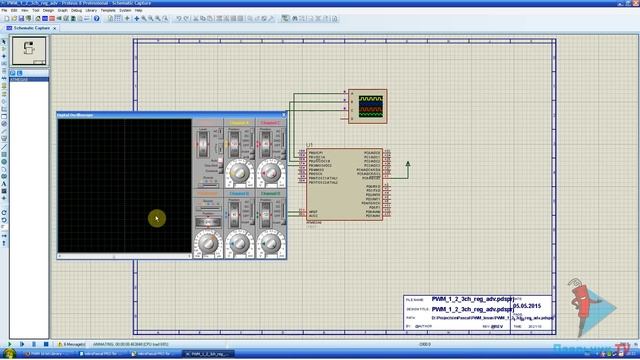The width and height of the screenshot is (640, 360).
Task: Click Channel D voltage dial knob
Action: point(270,243)
